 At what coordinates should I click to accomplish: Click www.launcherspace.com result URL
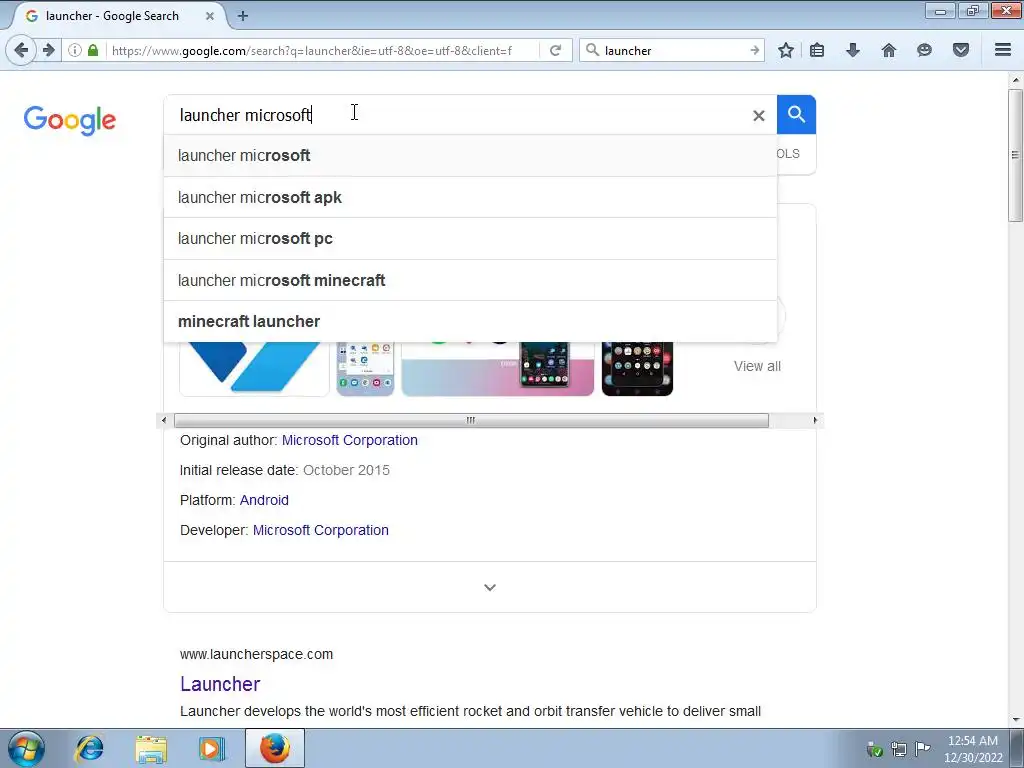coord(256,654)
